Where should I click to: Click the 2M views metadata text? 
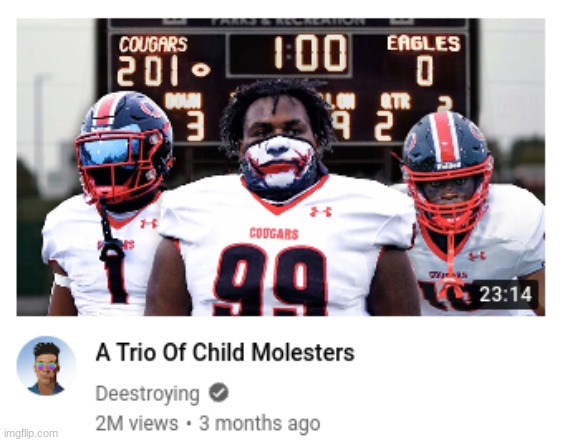(x=137, y=423)
